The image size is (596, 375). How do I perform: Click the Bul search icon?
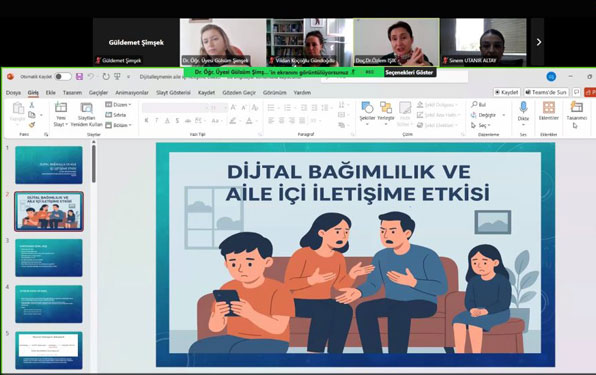(478, 104)
